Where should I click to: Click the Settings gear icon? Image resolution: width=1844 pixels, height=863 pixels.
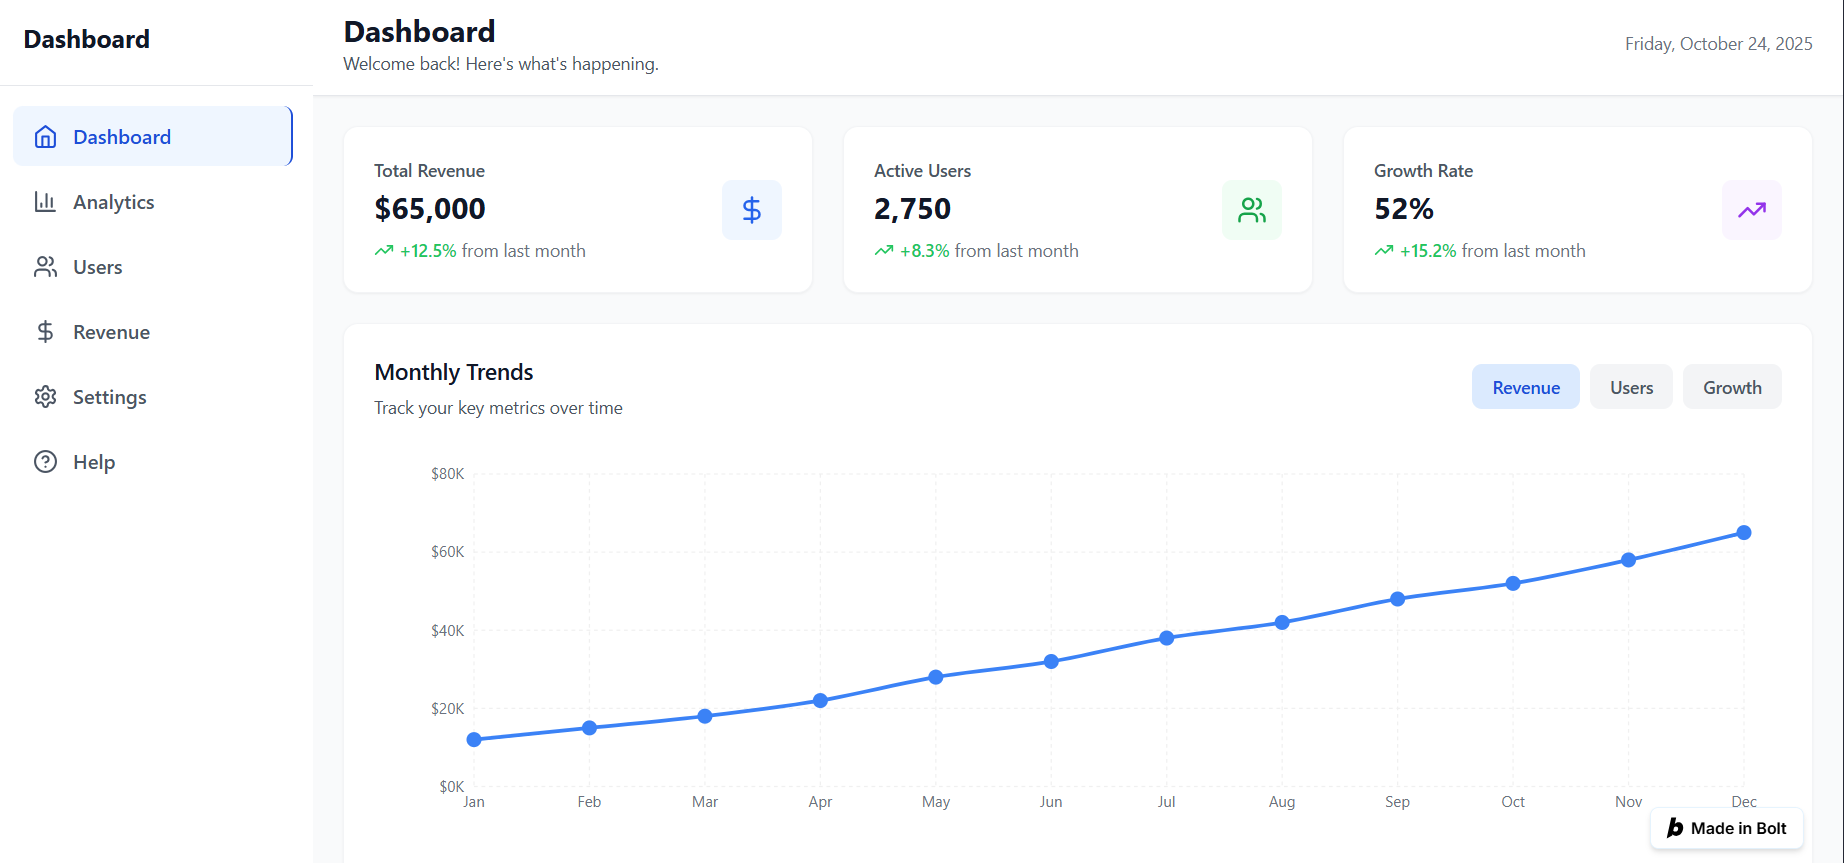(45, 397)
